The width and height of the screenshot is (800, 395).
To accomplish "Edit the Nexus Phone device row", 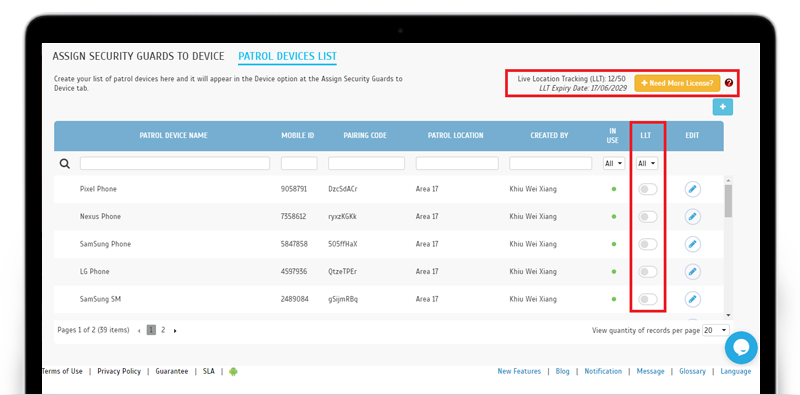I will click(692, 217).
